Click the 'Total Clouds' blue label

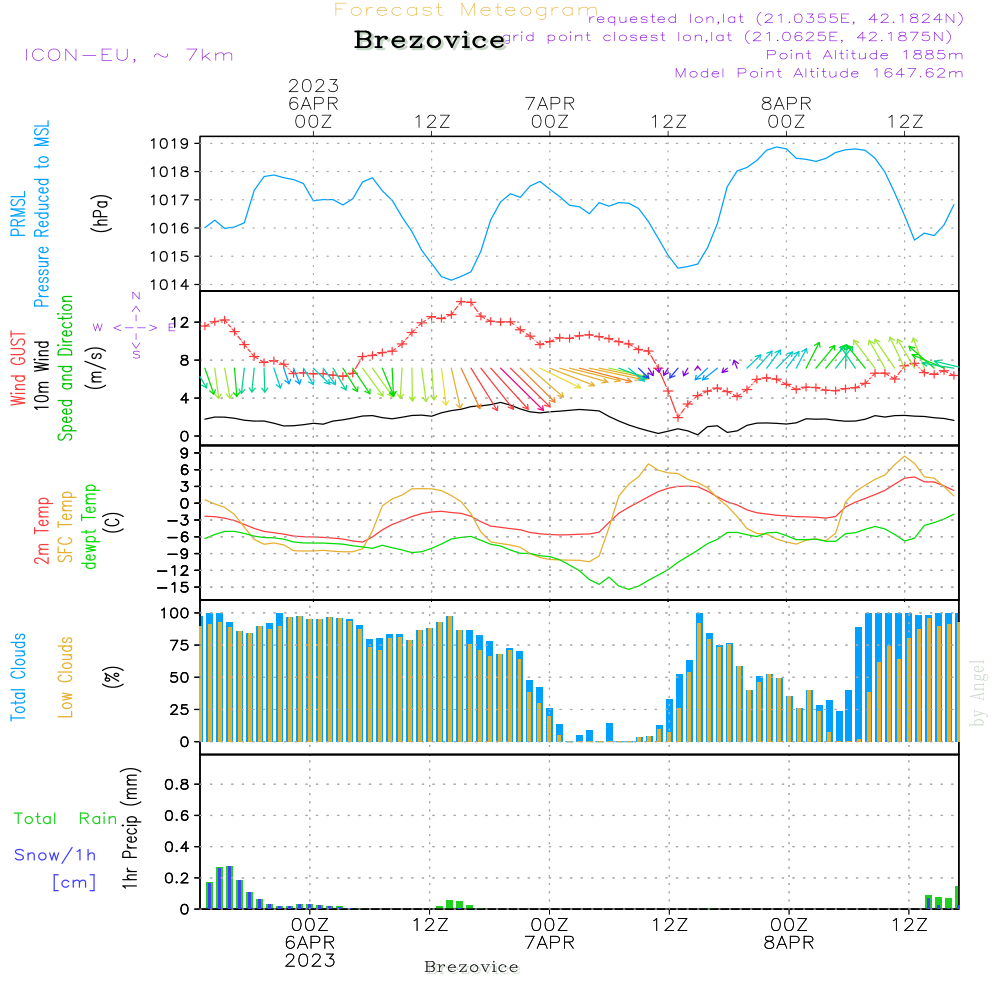18,677
